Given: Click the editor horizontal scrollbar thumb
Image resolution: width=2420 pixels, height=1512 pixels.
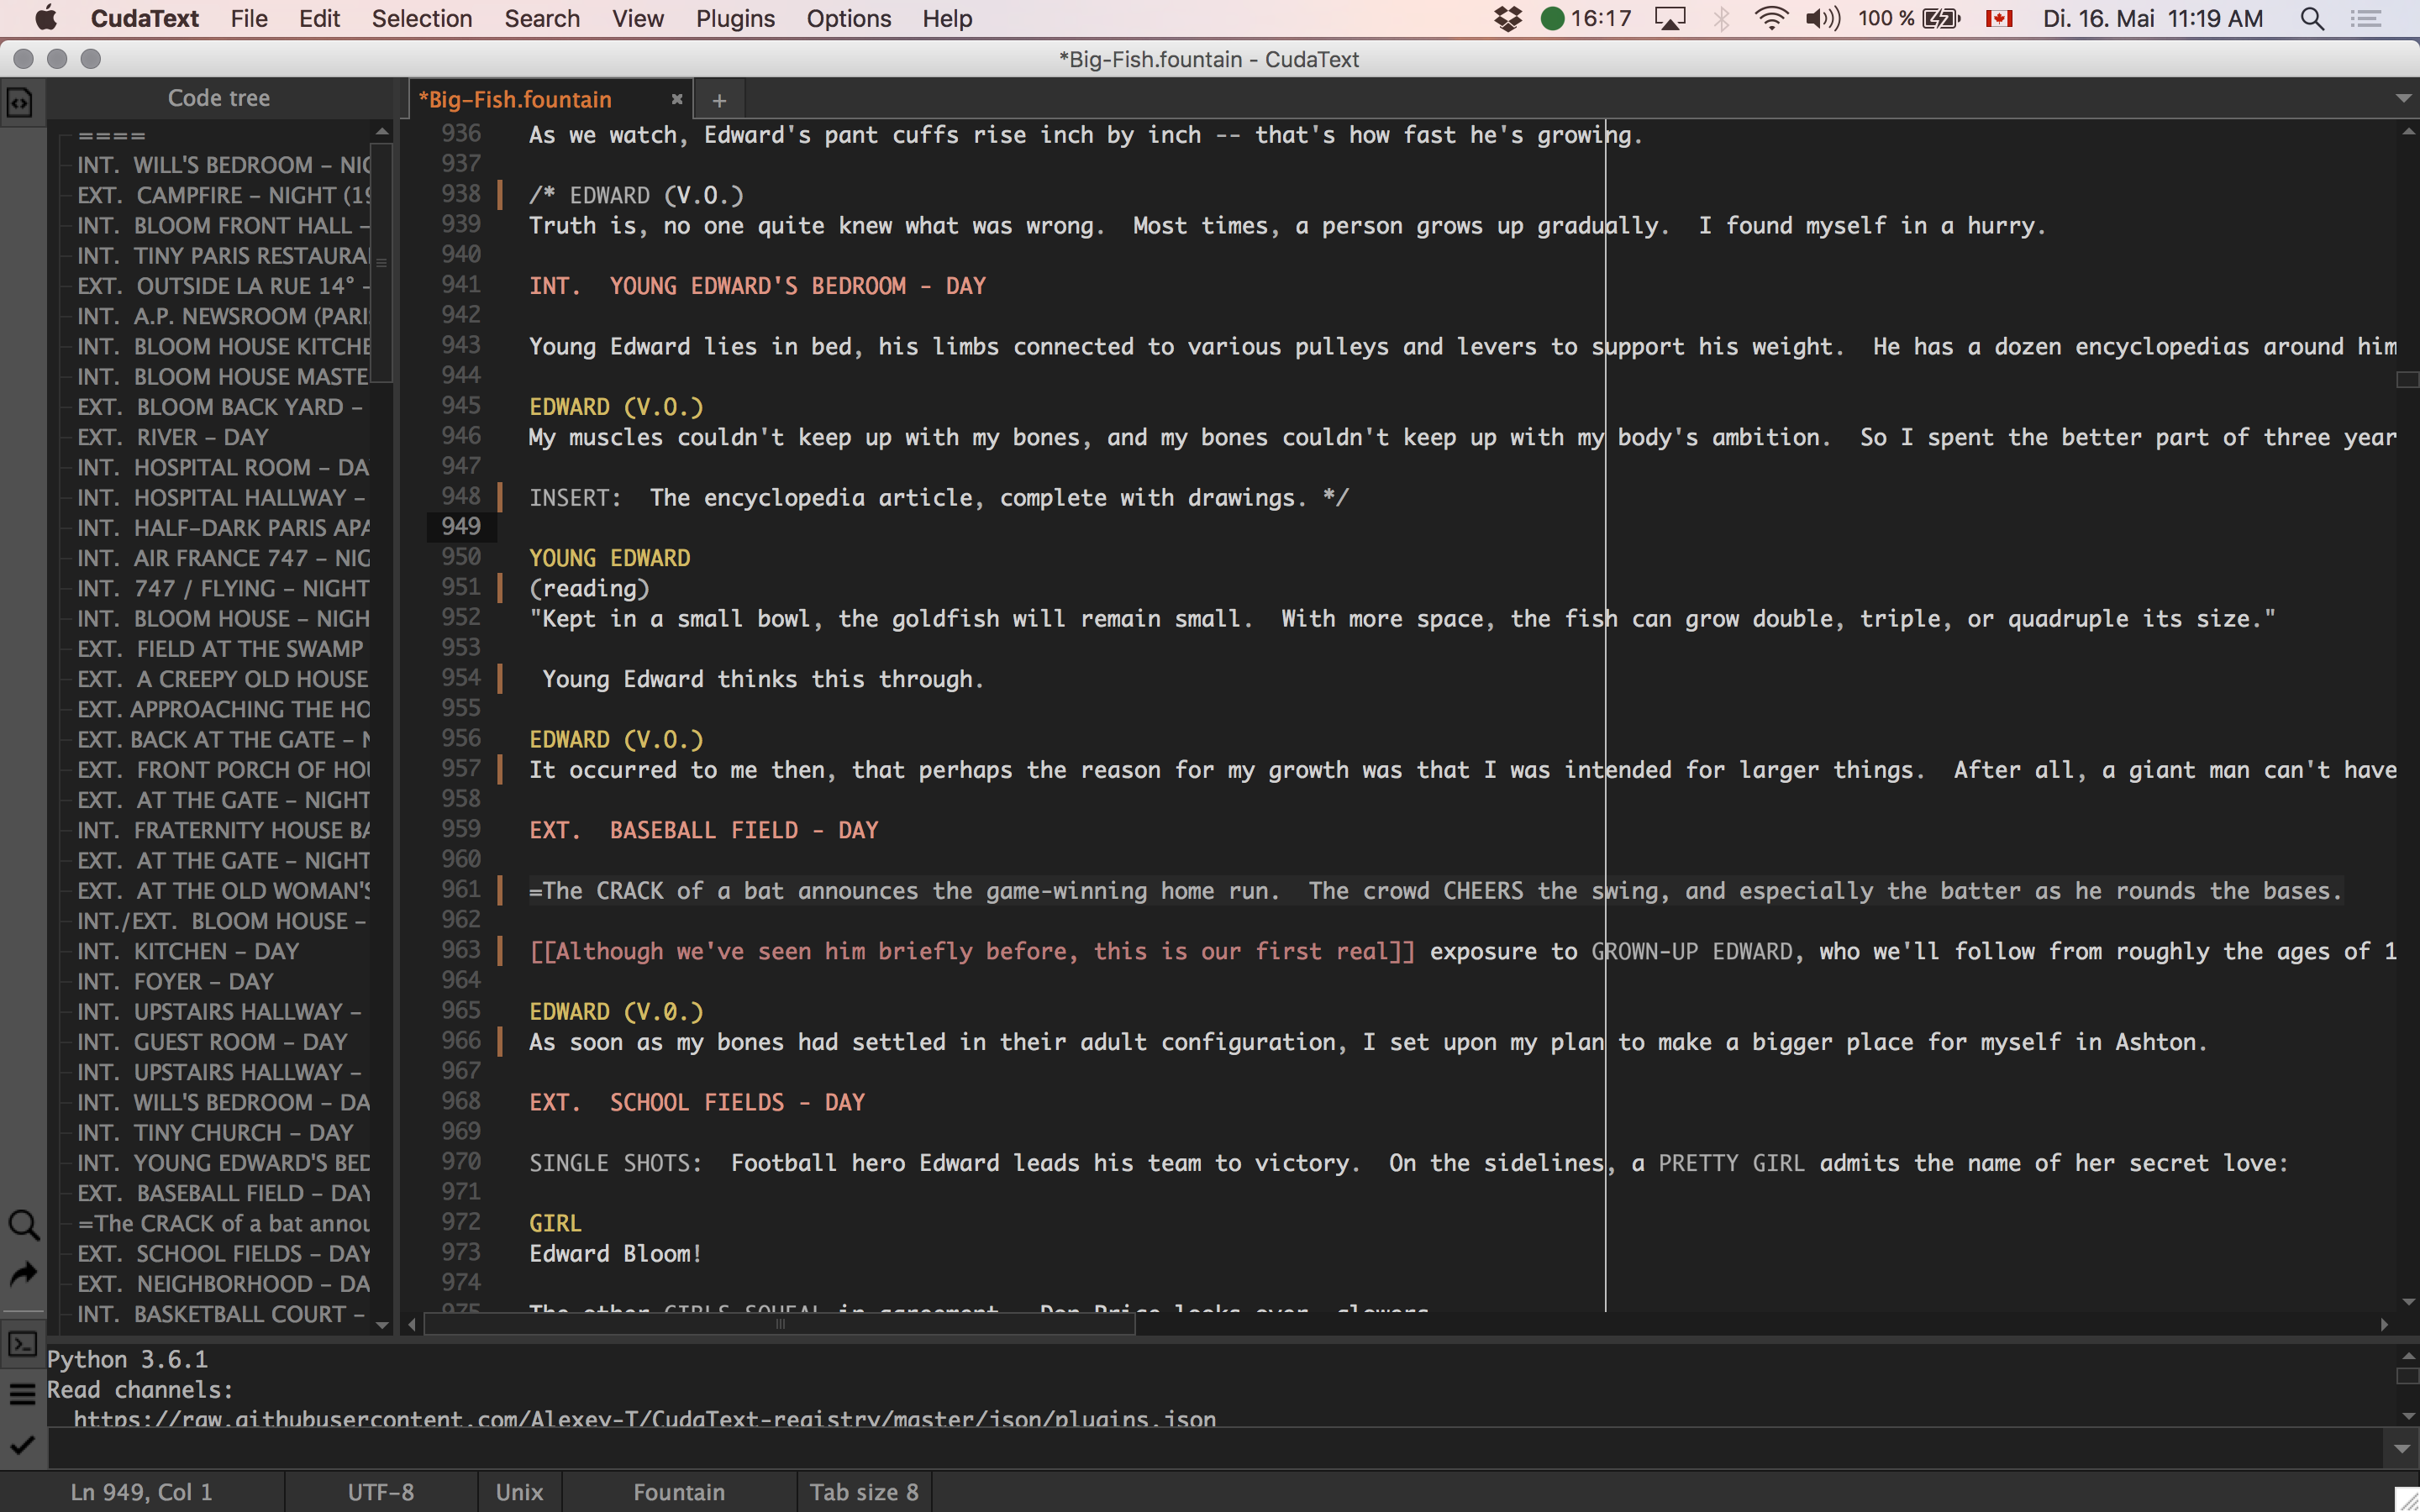Looking at the screenshot, I should [779, 1324].
